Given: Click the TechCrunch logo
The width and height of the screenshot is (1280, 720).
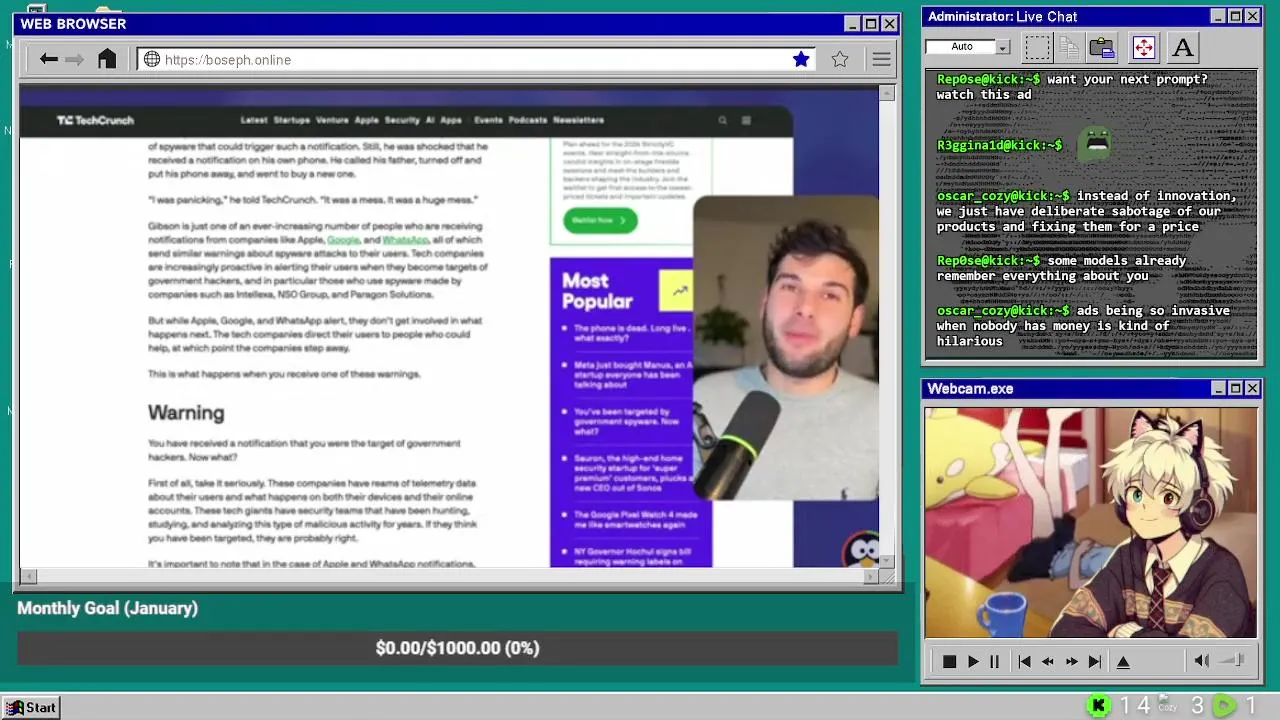Looking at the screenshot, I should (x=95, y=120).
